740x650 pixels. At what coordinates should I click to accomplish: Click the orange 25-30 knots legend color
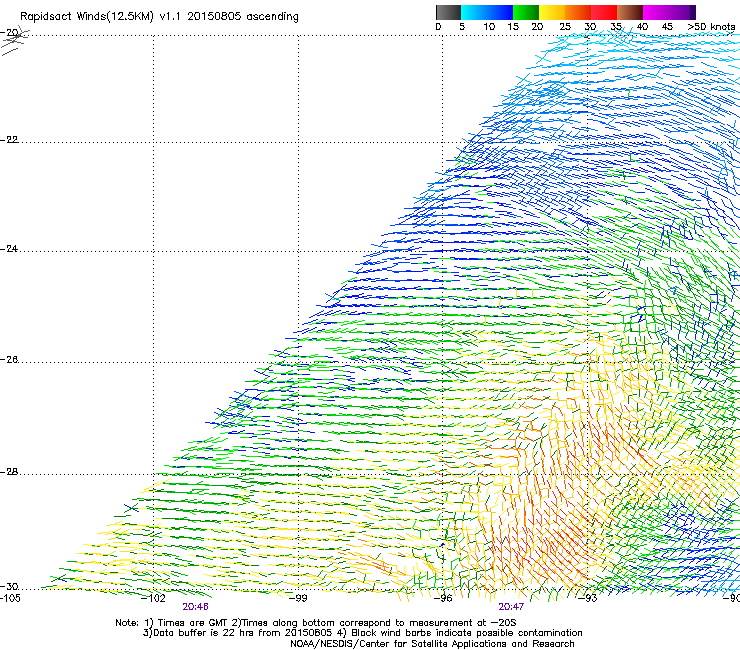click(578, 12)
